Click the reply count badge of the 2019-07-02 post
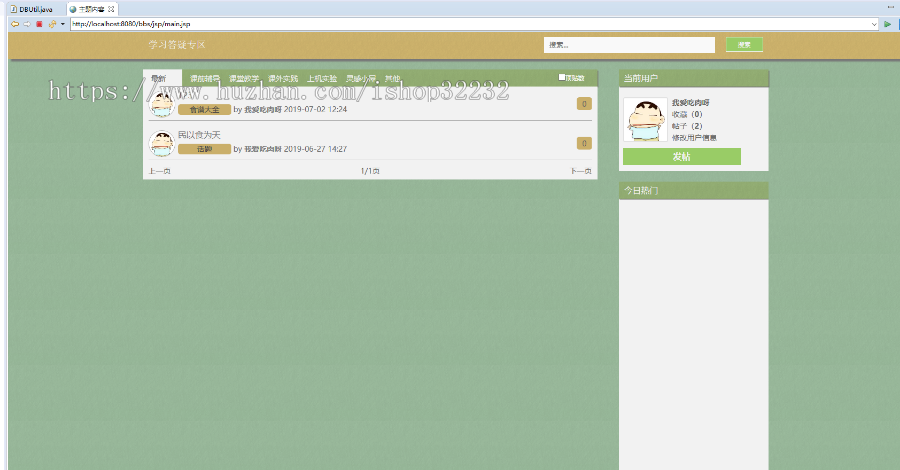The height and width of the screenshot is (470, 900). (584, 104)
